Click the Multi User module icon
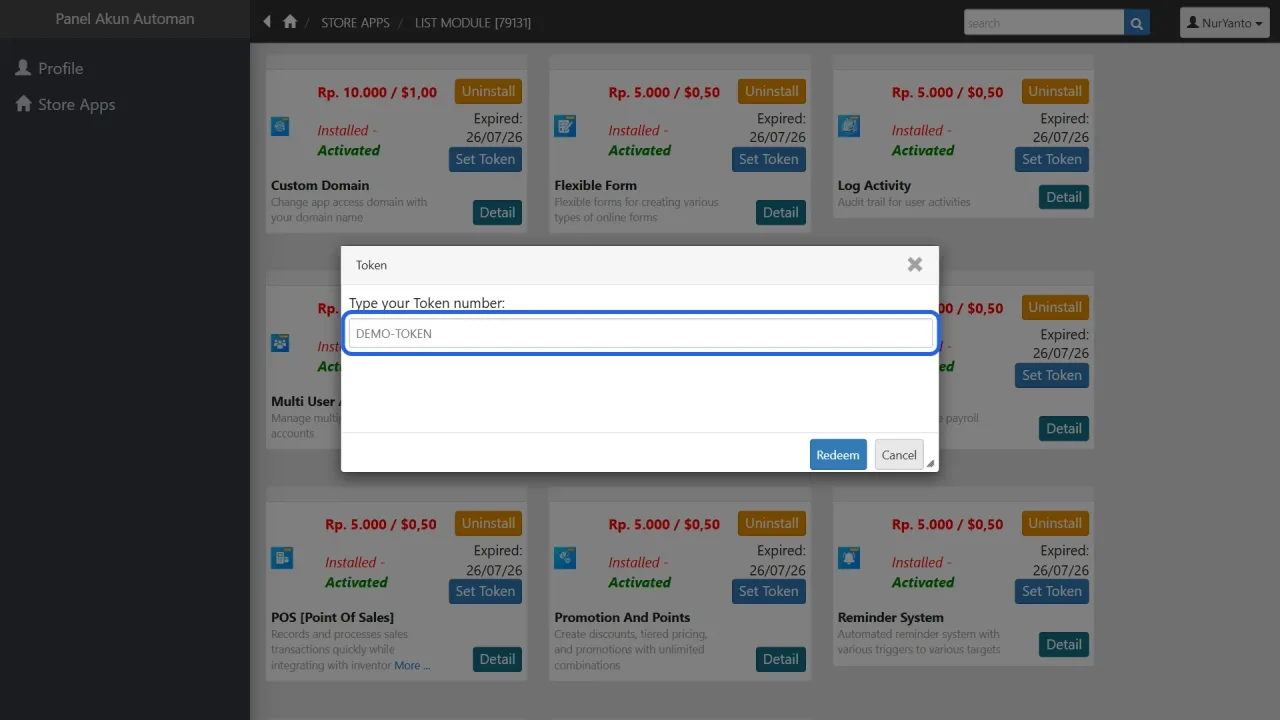1280x720 pixels. pyautogui.click(x=280, y=343)
